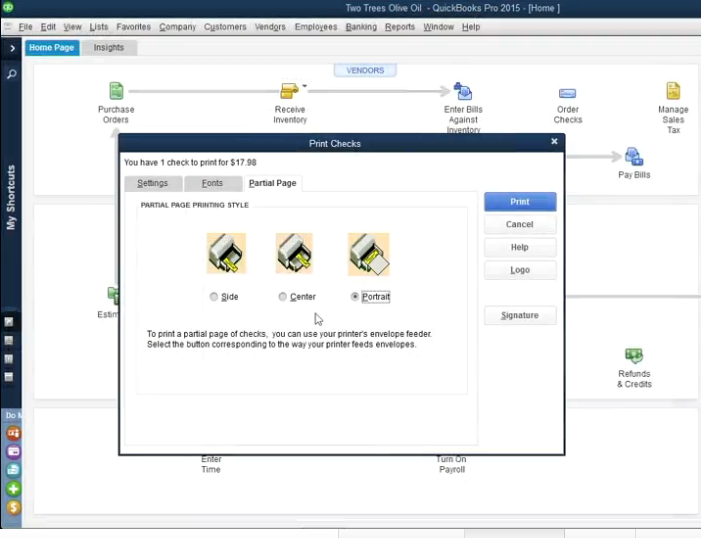The height and width of the screenshot is (538, 701).
Task: Click the Enter Time label
Action: click(211, 464)
